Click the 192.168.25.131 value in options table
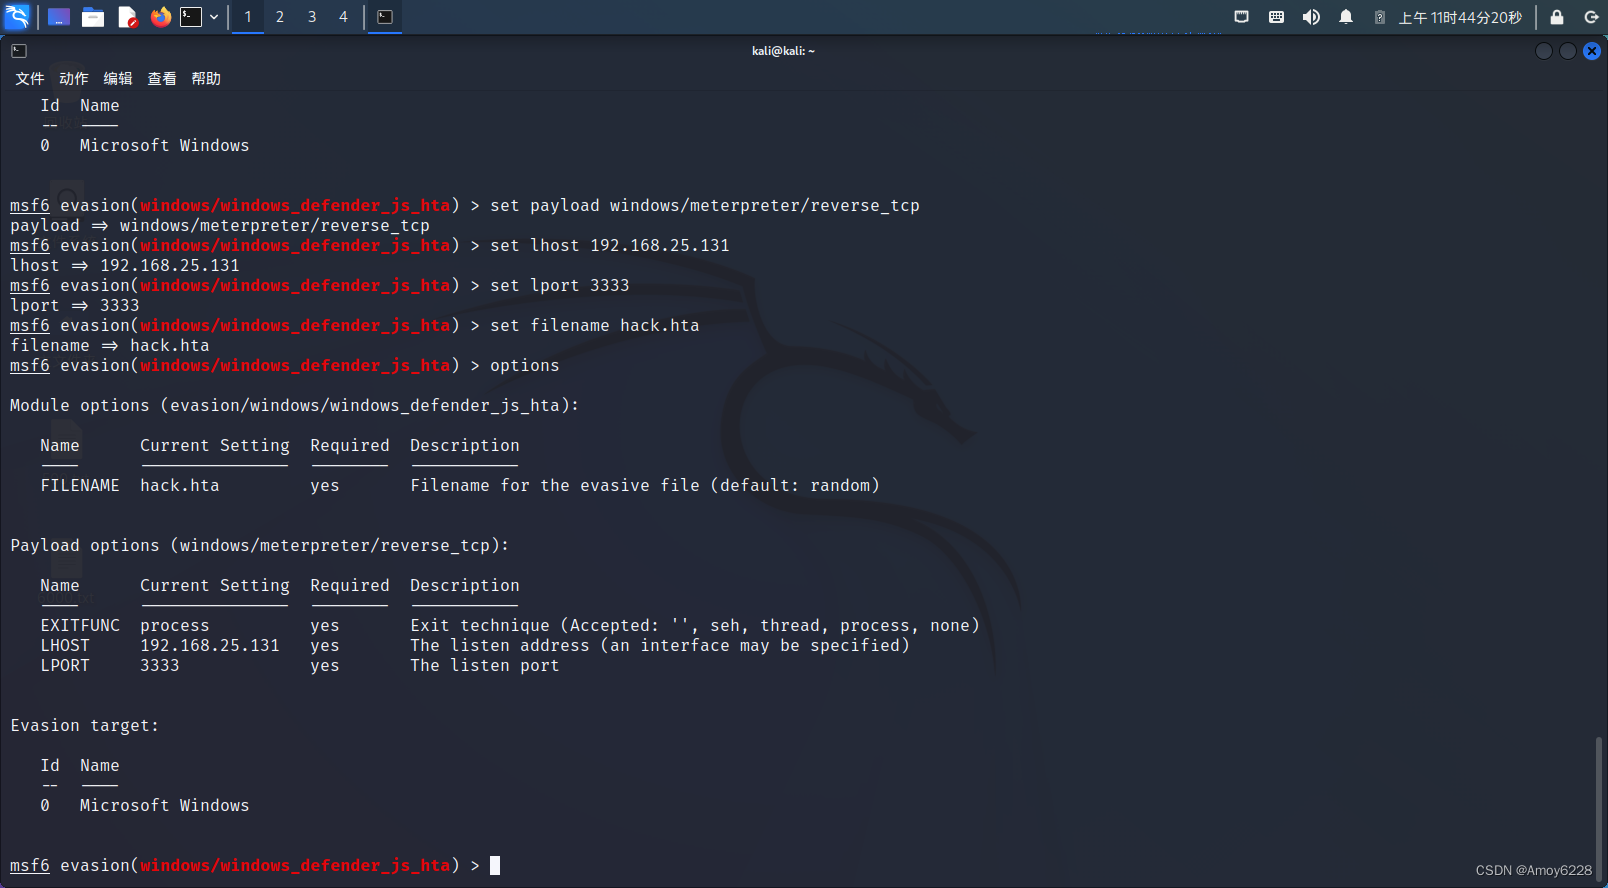1608x888 pixels. tap(210, 646)
